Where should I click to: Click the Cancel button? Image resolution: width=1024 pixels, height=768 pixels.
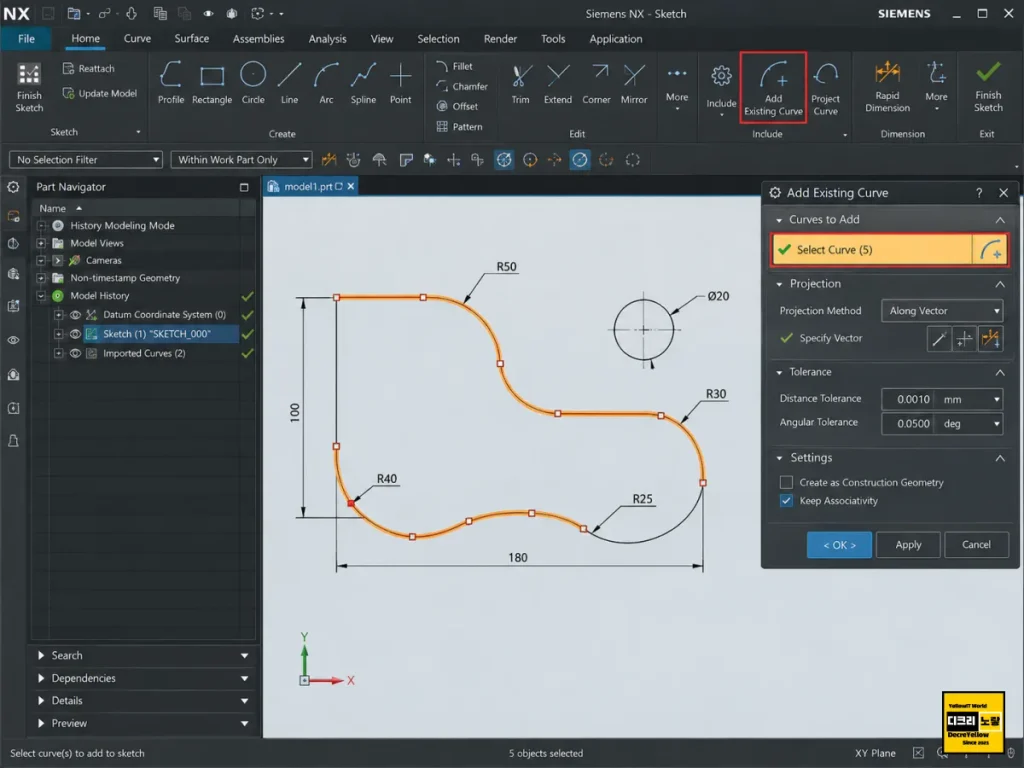point(976,545)
